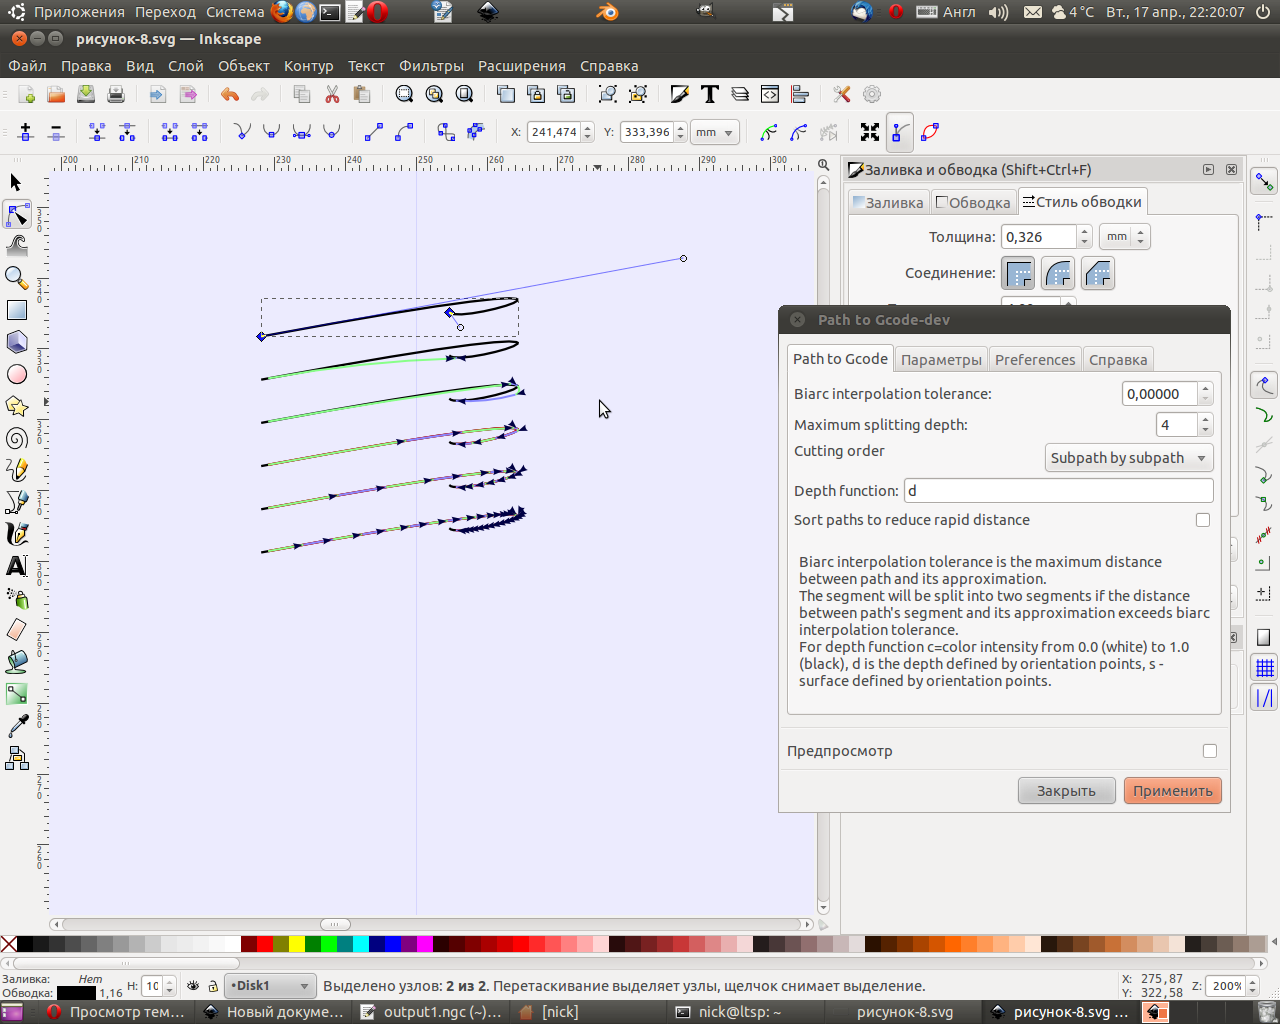Switch to the Параметры tab
1280x1024 pixels.
pyautogui.click(x=941, y=360)
